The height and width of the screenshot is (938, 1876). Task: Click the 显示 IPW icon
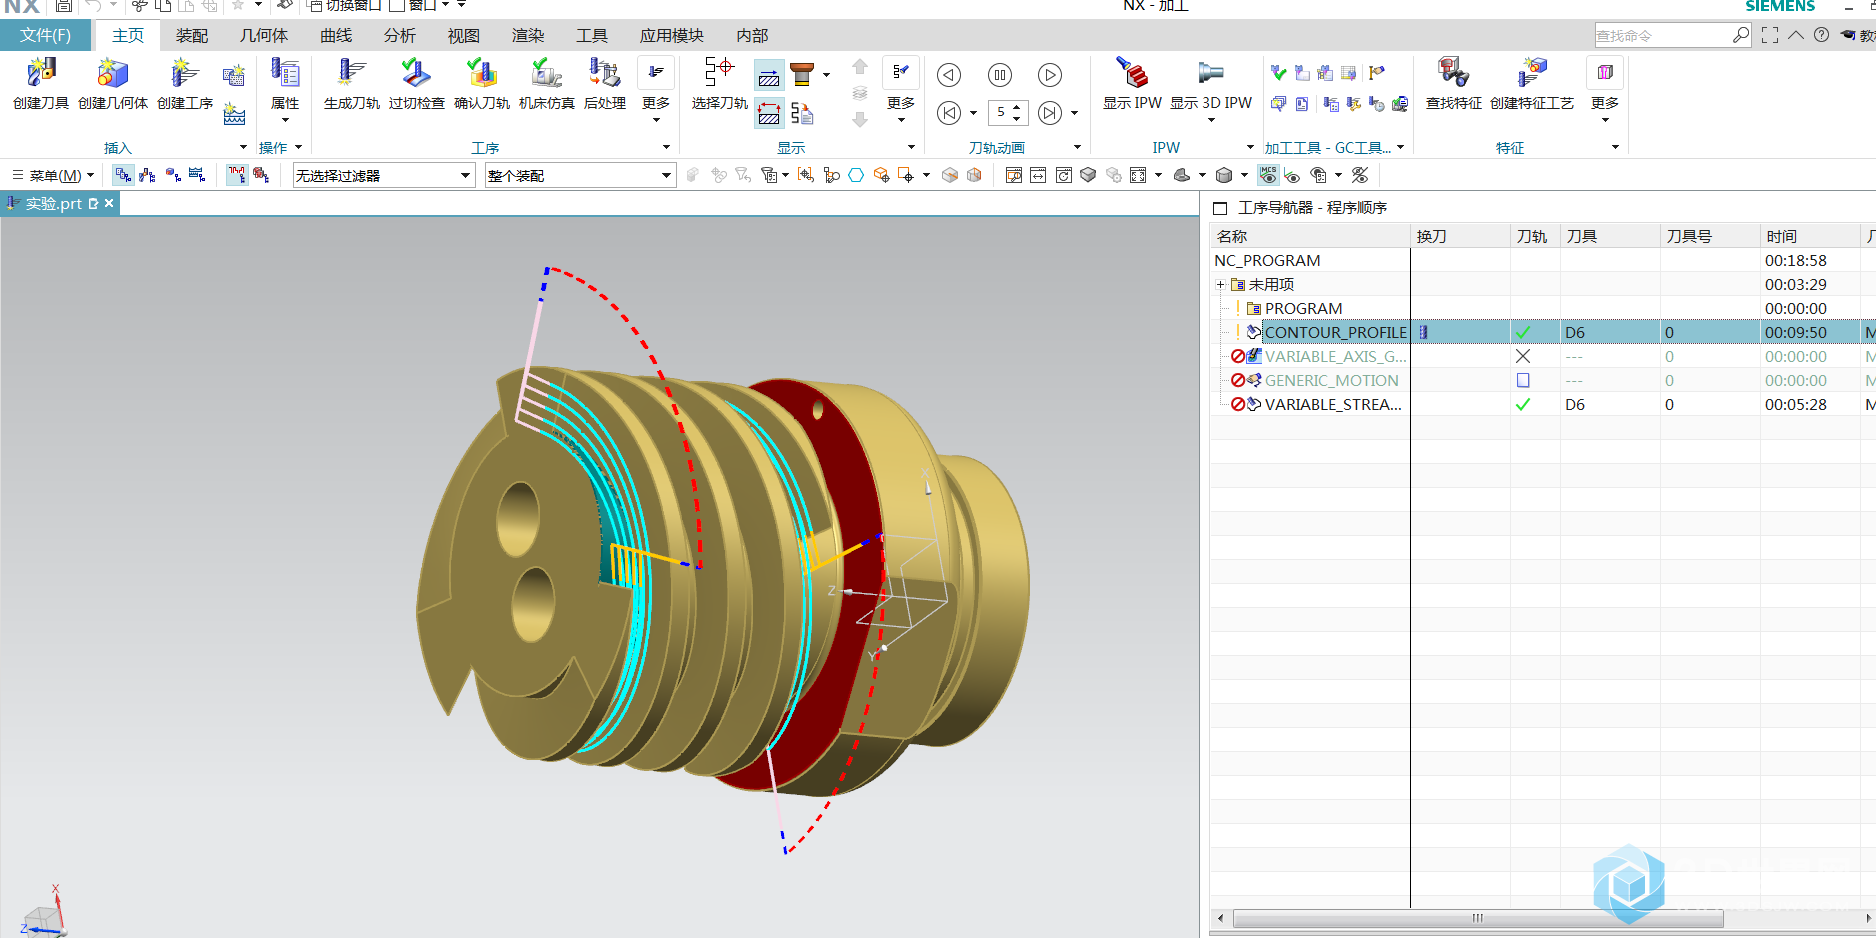click(x=1132, y=74)
